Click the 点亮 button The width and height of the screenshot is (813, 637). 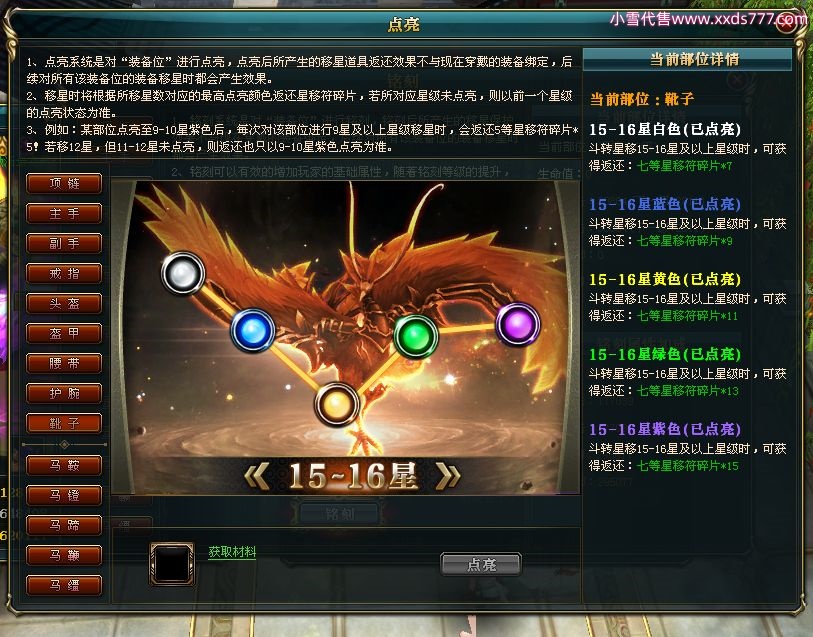pyautogui.click(x=481, y=564)
